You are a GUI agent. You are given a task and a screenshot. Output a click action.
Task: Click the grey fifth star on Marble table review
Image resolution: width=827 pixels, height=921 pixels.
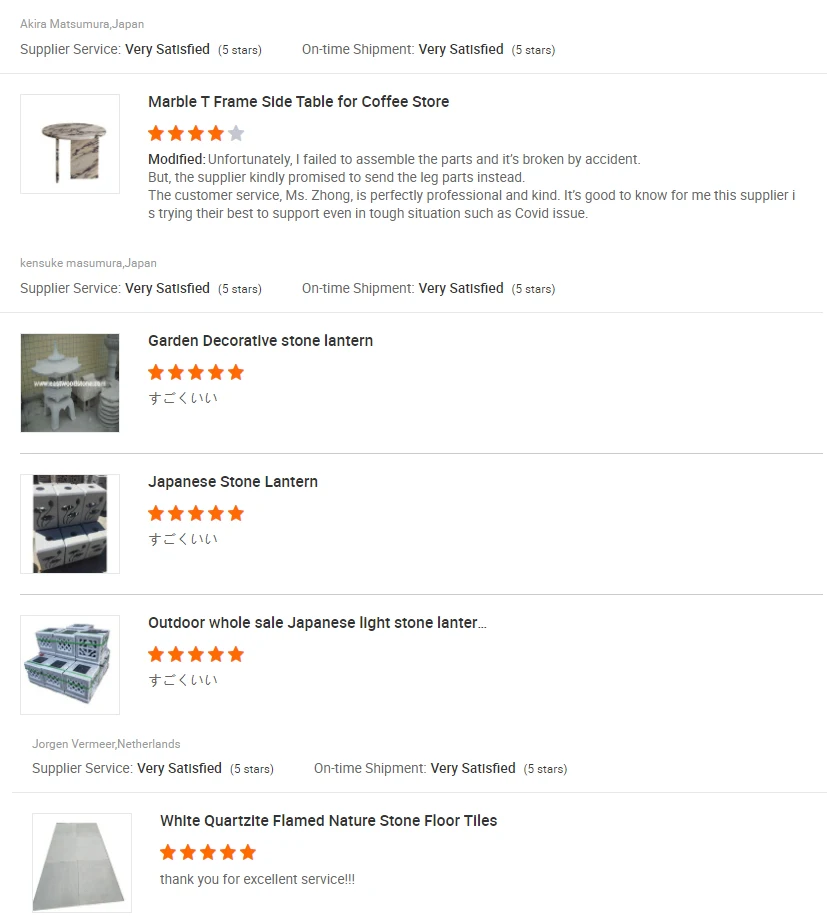click(236, 133)
